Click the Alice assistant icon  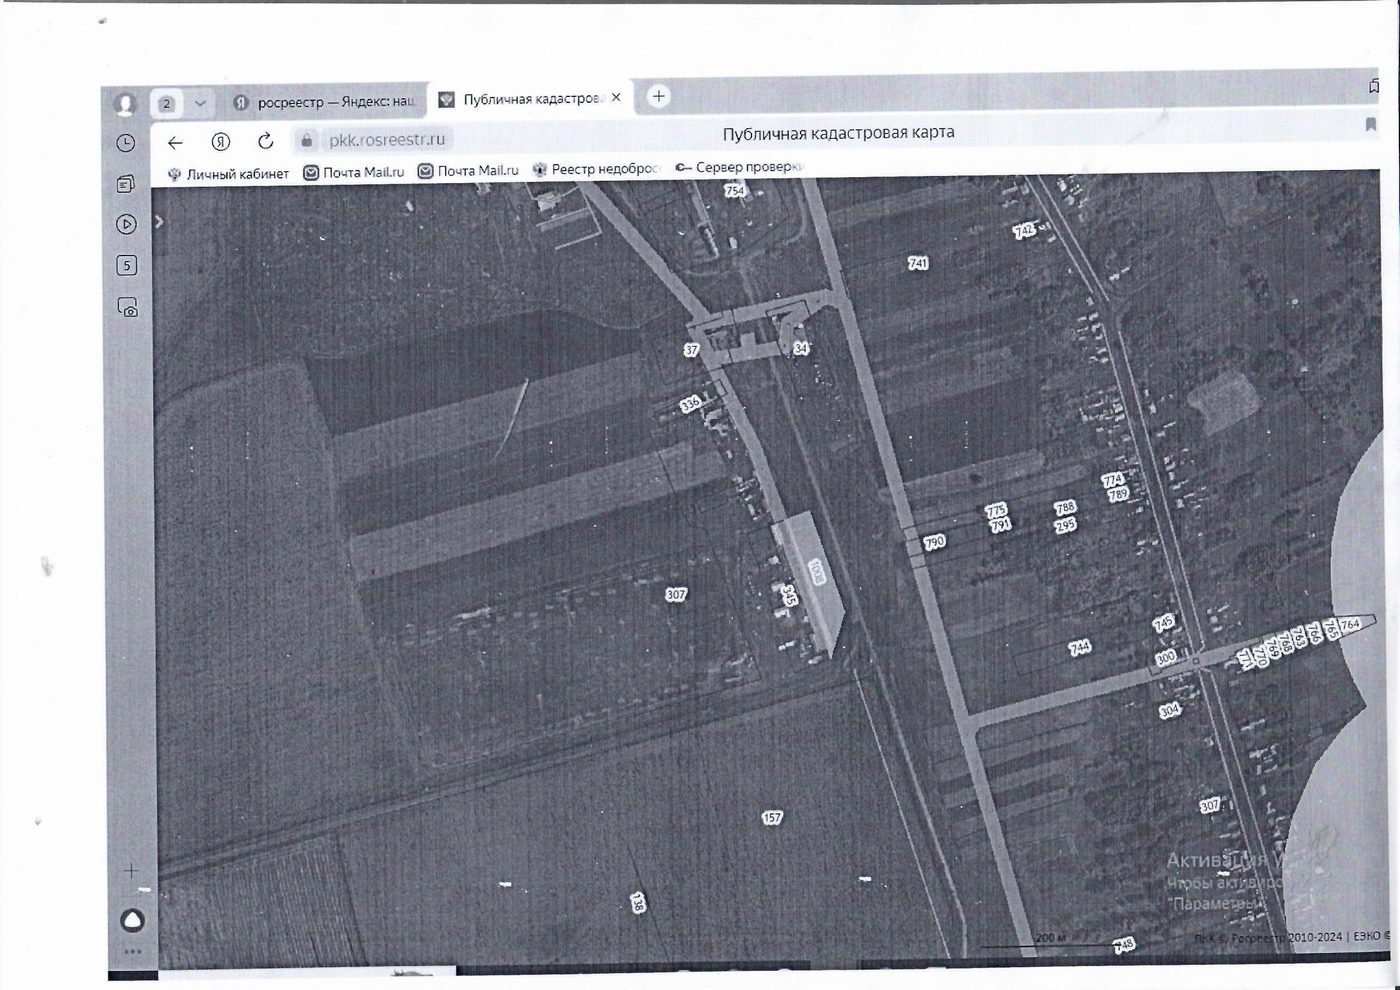click(132, 920)
